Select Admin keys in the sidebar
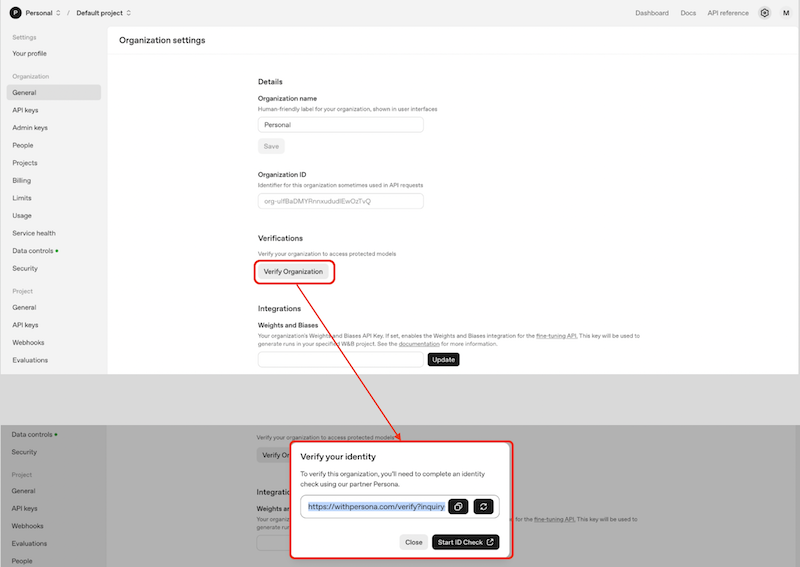The image size is (800, 567). [30, 128]
